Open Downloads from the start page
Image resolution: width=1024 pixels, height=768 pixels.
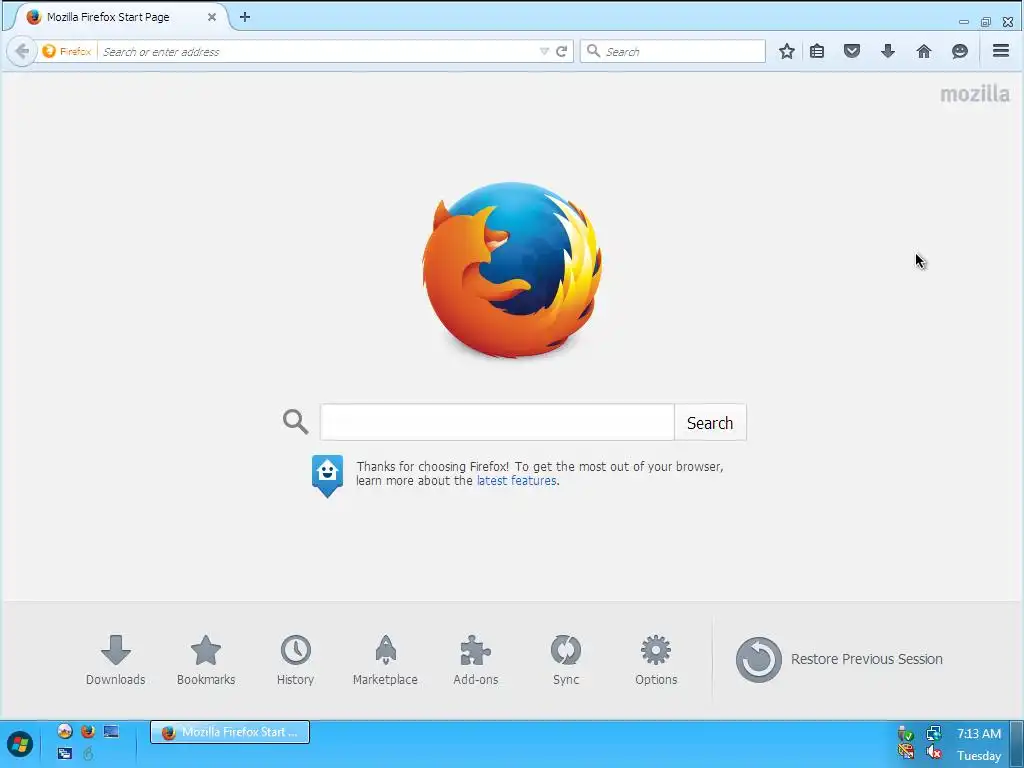(116, 660)
